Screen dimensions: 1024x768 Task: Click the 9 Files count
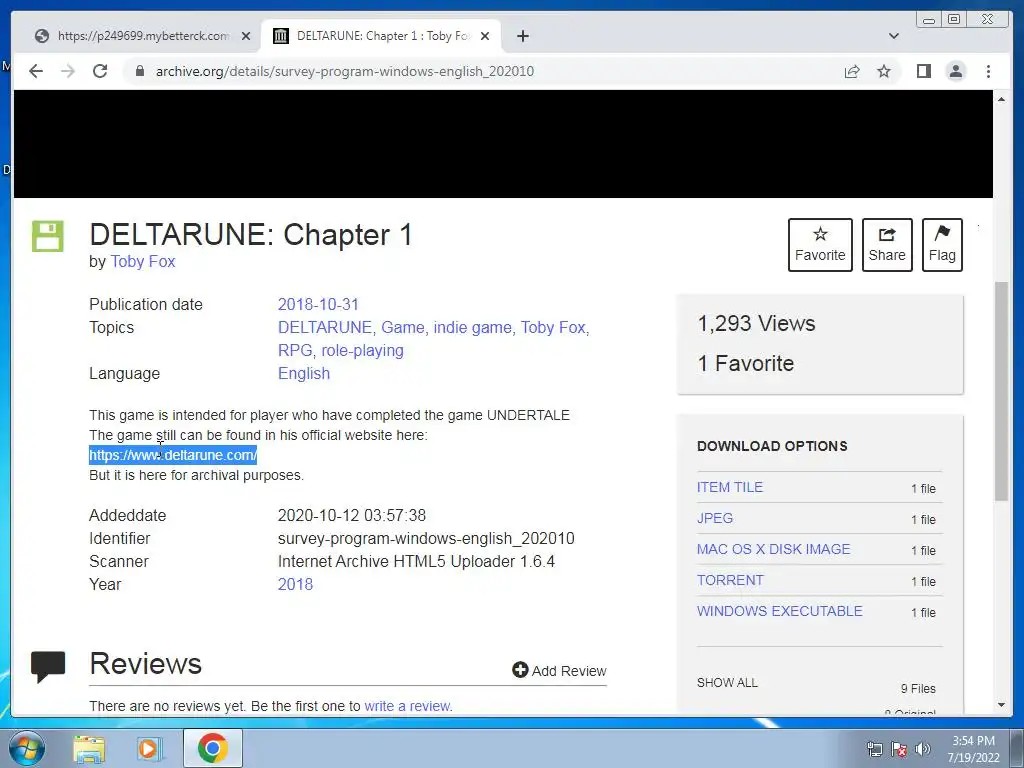918,688
